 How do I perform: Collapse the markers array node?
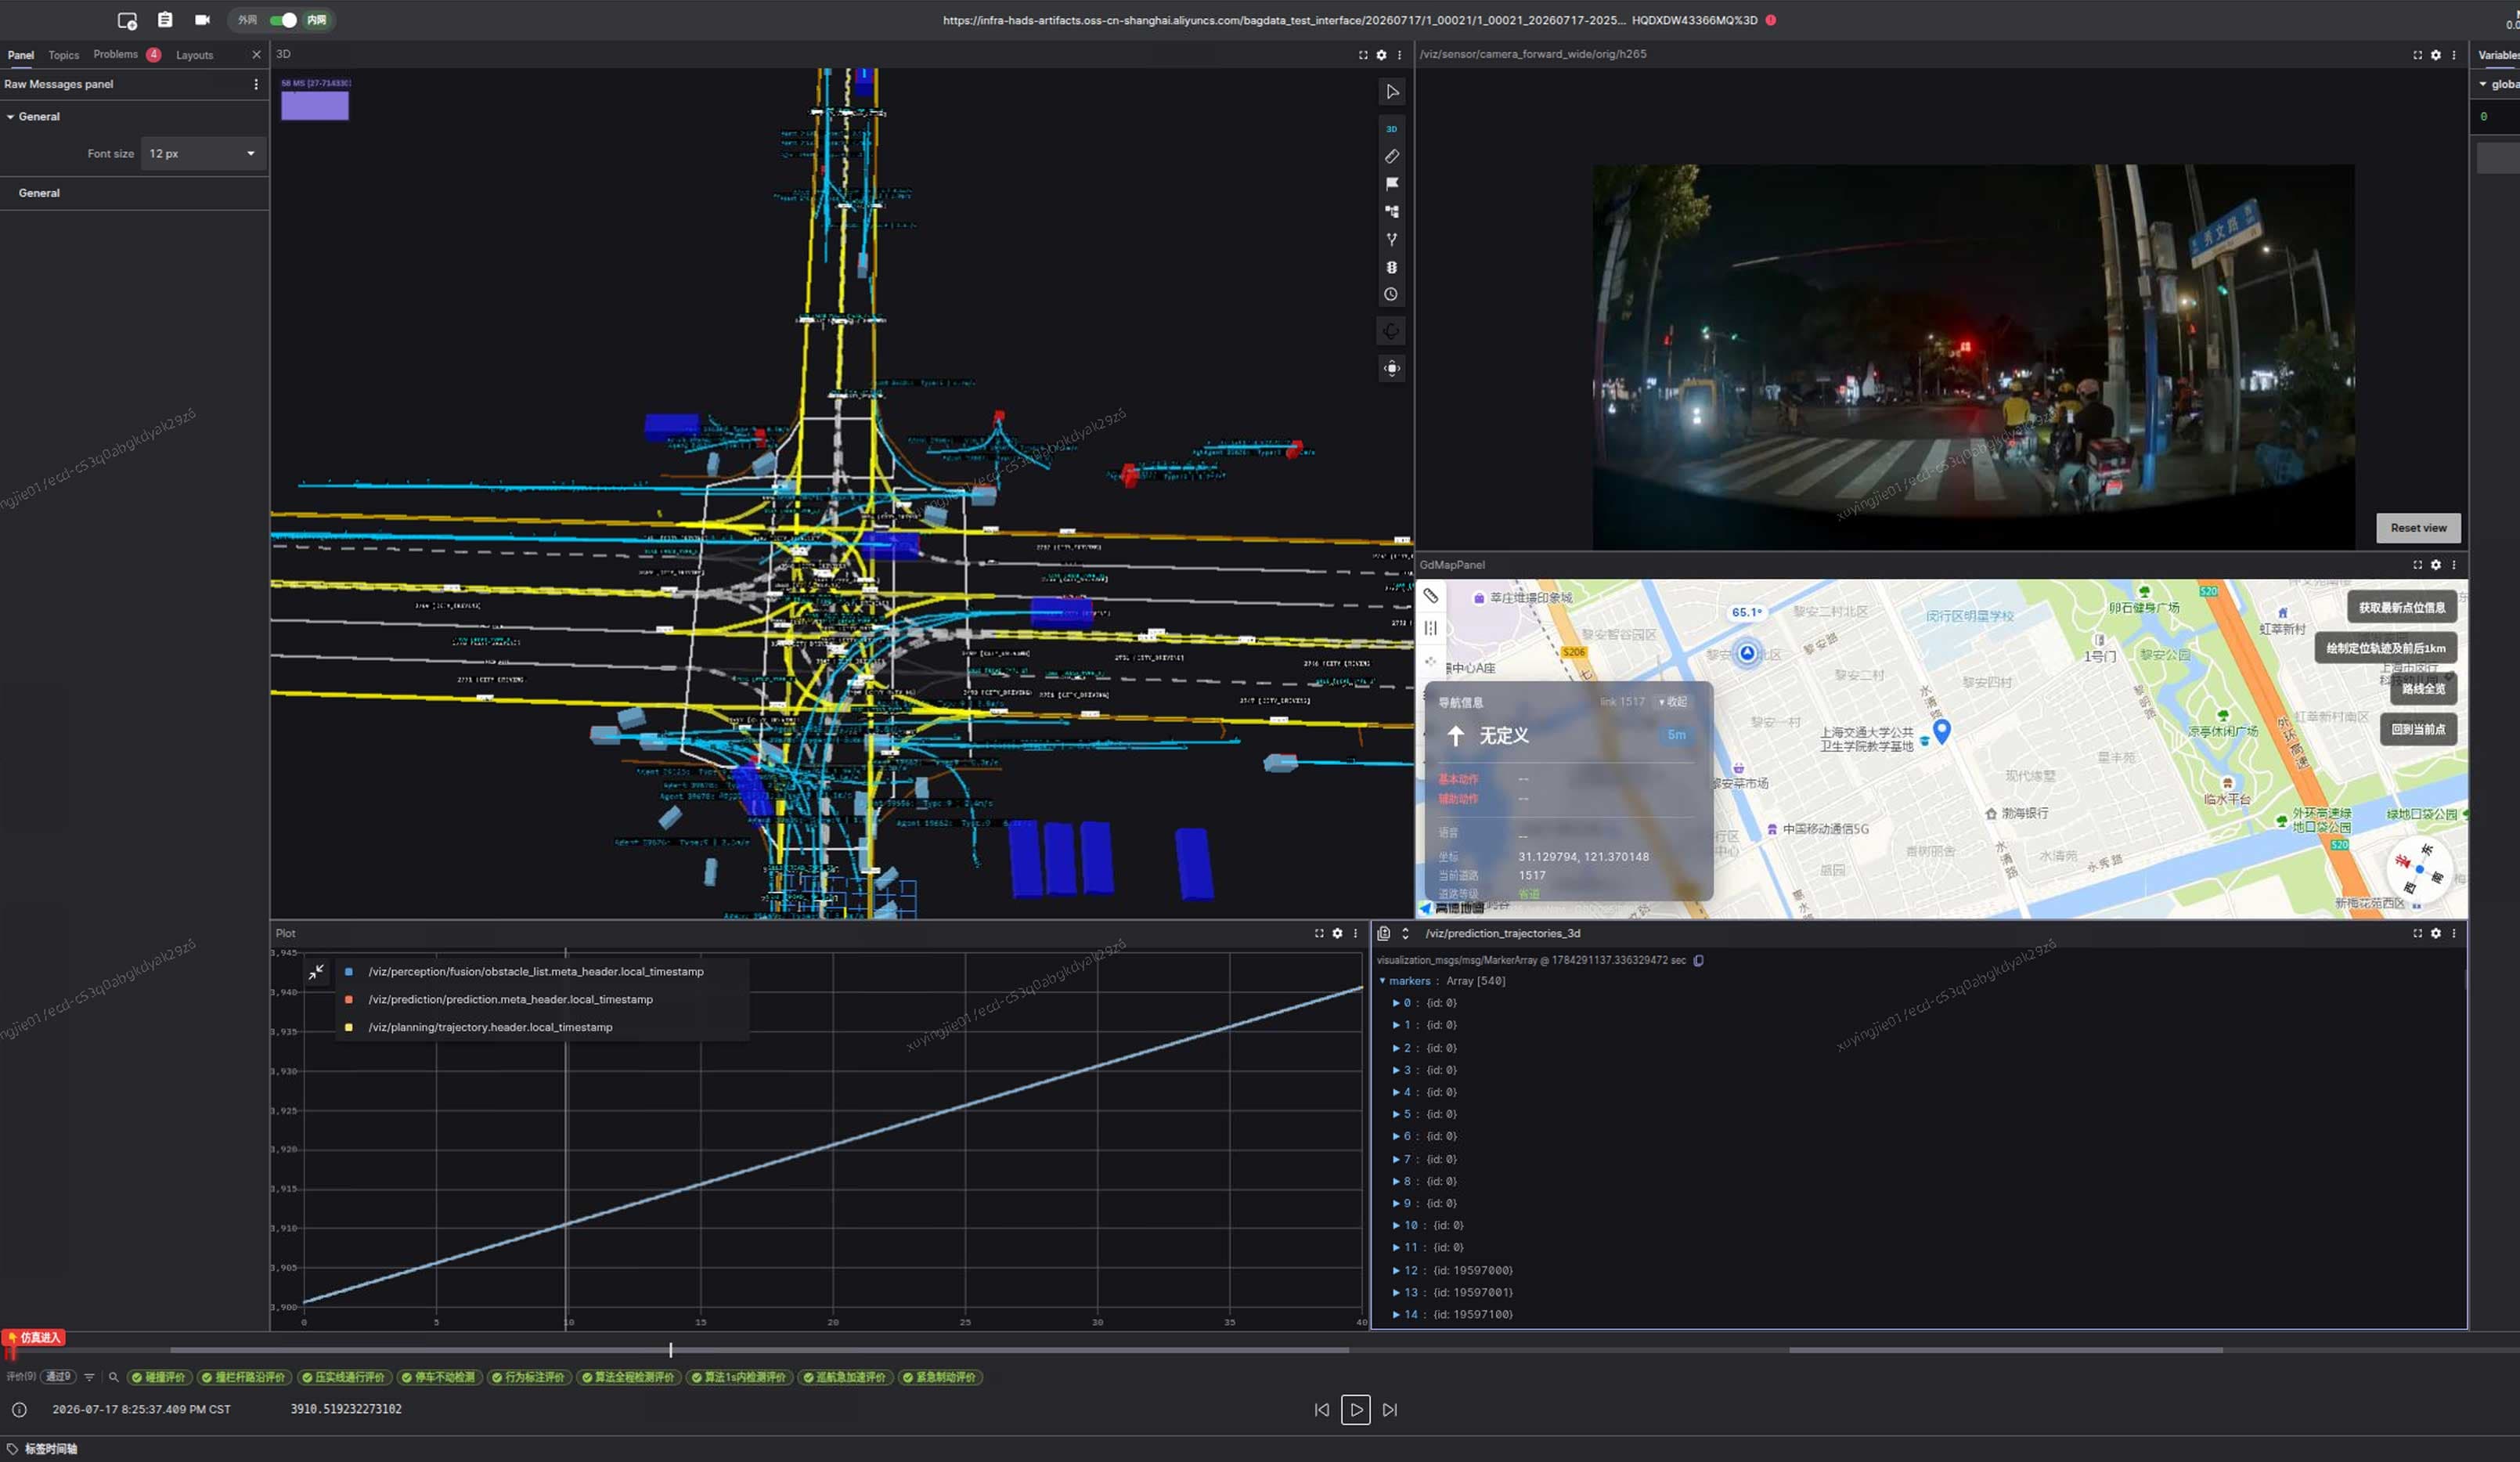(x=1382, y=981)
